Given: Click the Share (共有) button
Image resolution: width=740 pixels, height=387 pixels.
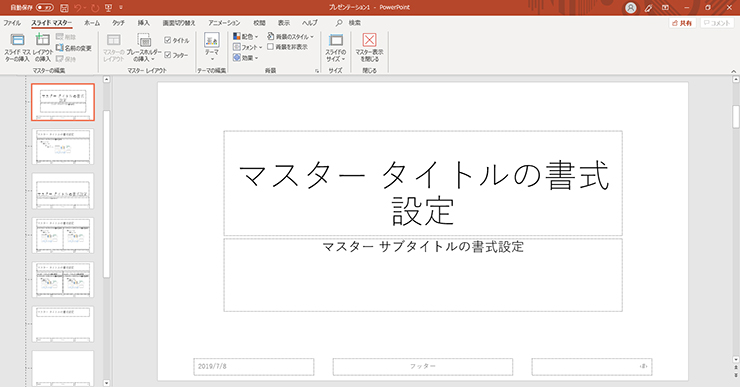Looking at the screenshot, I should [x=682, y=23].
